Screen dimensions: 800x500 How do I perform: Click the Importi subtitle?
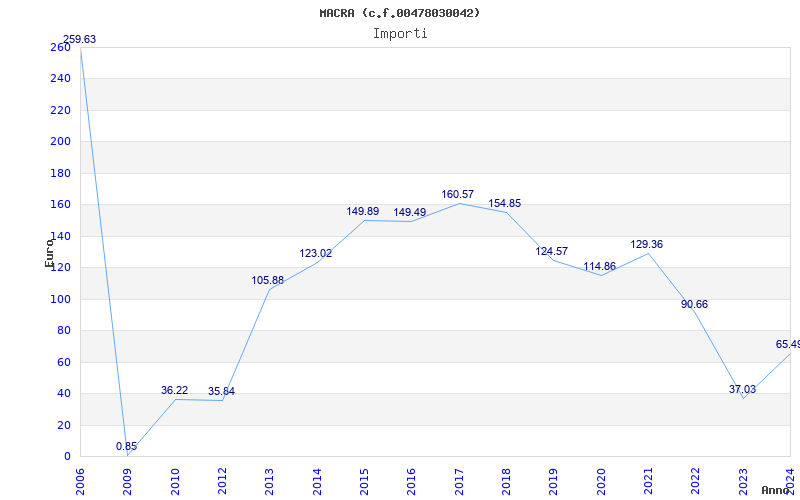(x=400, y=33)
